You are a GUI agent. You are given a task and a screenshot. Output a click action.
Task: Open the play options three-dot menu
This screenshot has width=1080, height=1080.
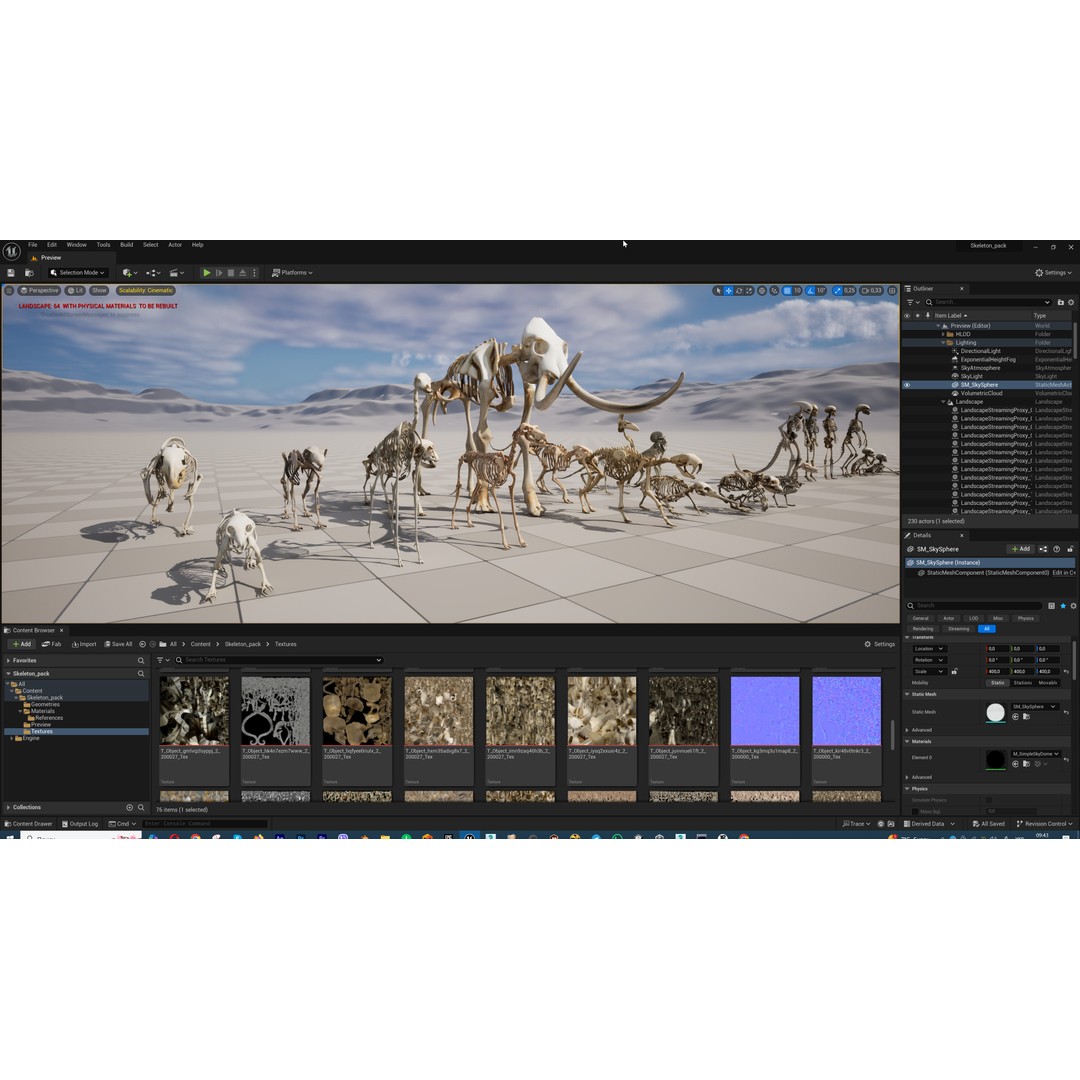[x=254, y=273]
